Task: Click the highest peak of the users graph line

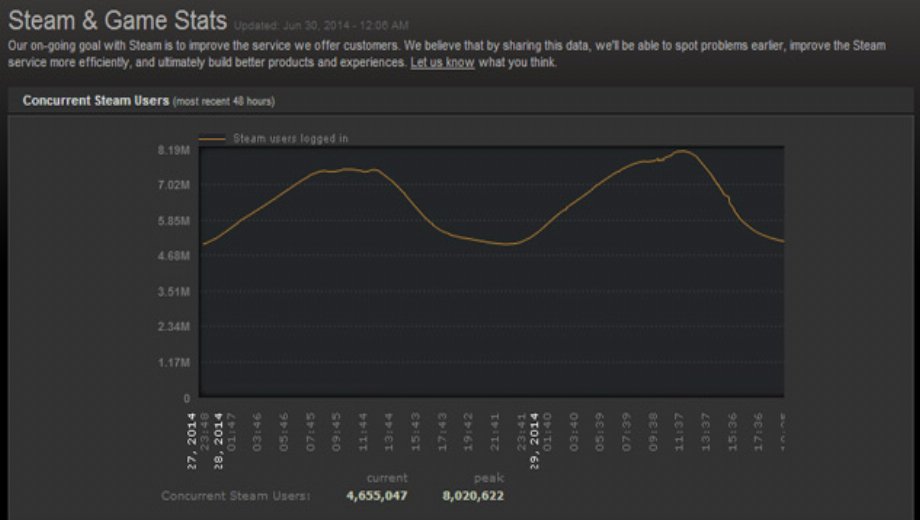Action: click(682, 151)
